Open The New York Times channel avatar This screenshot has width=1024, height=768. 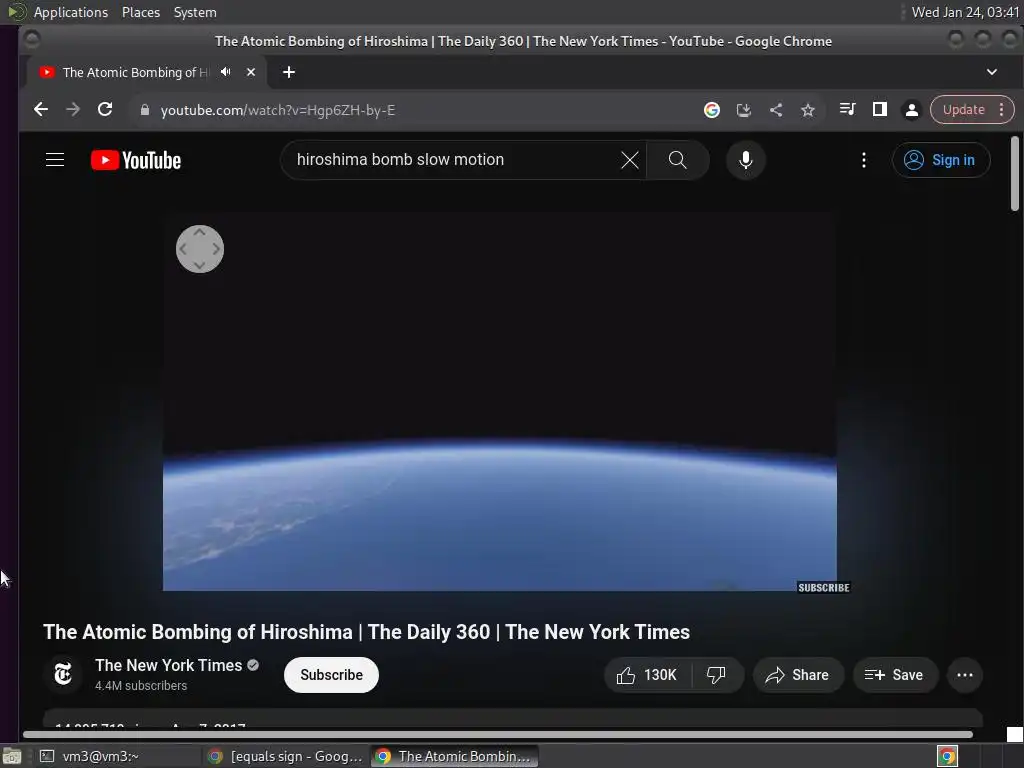63,674
